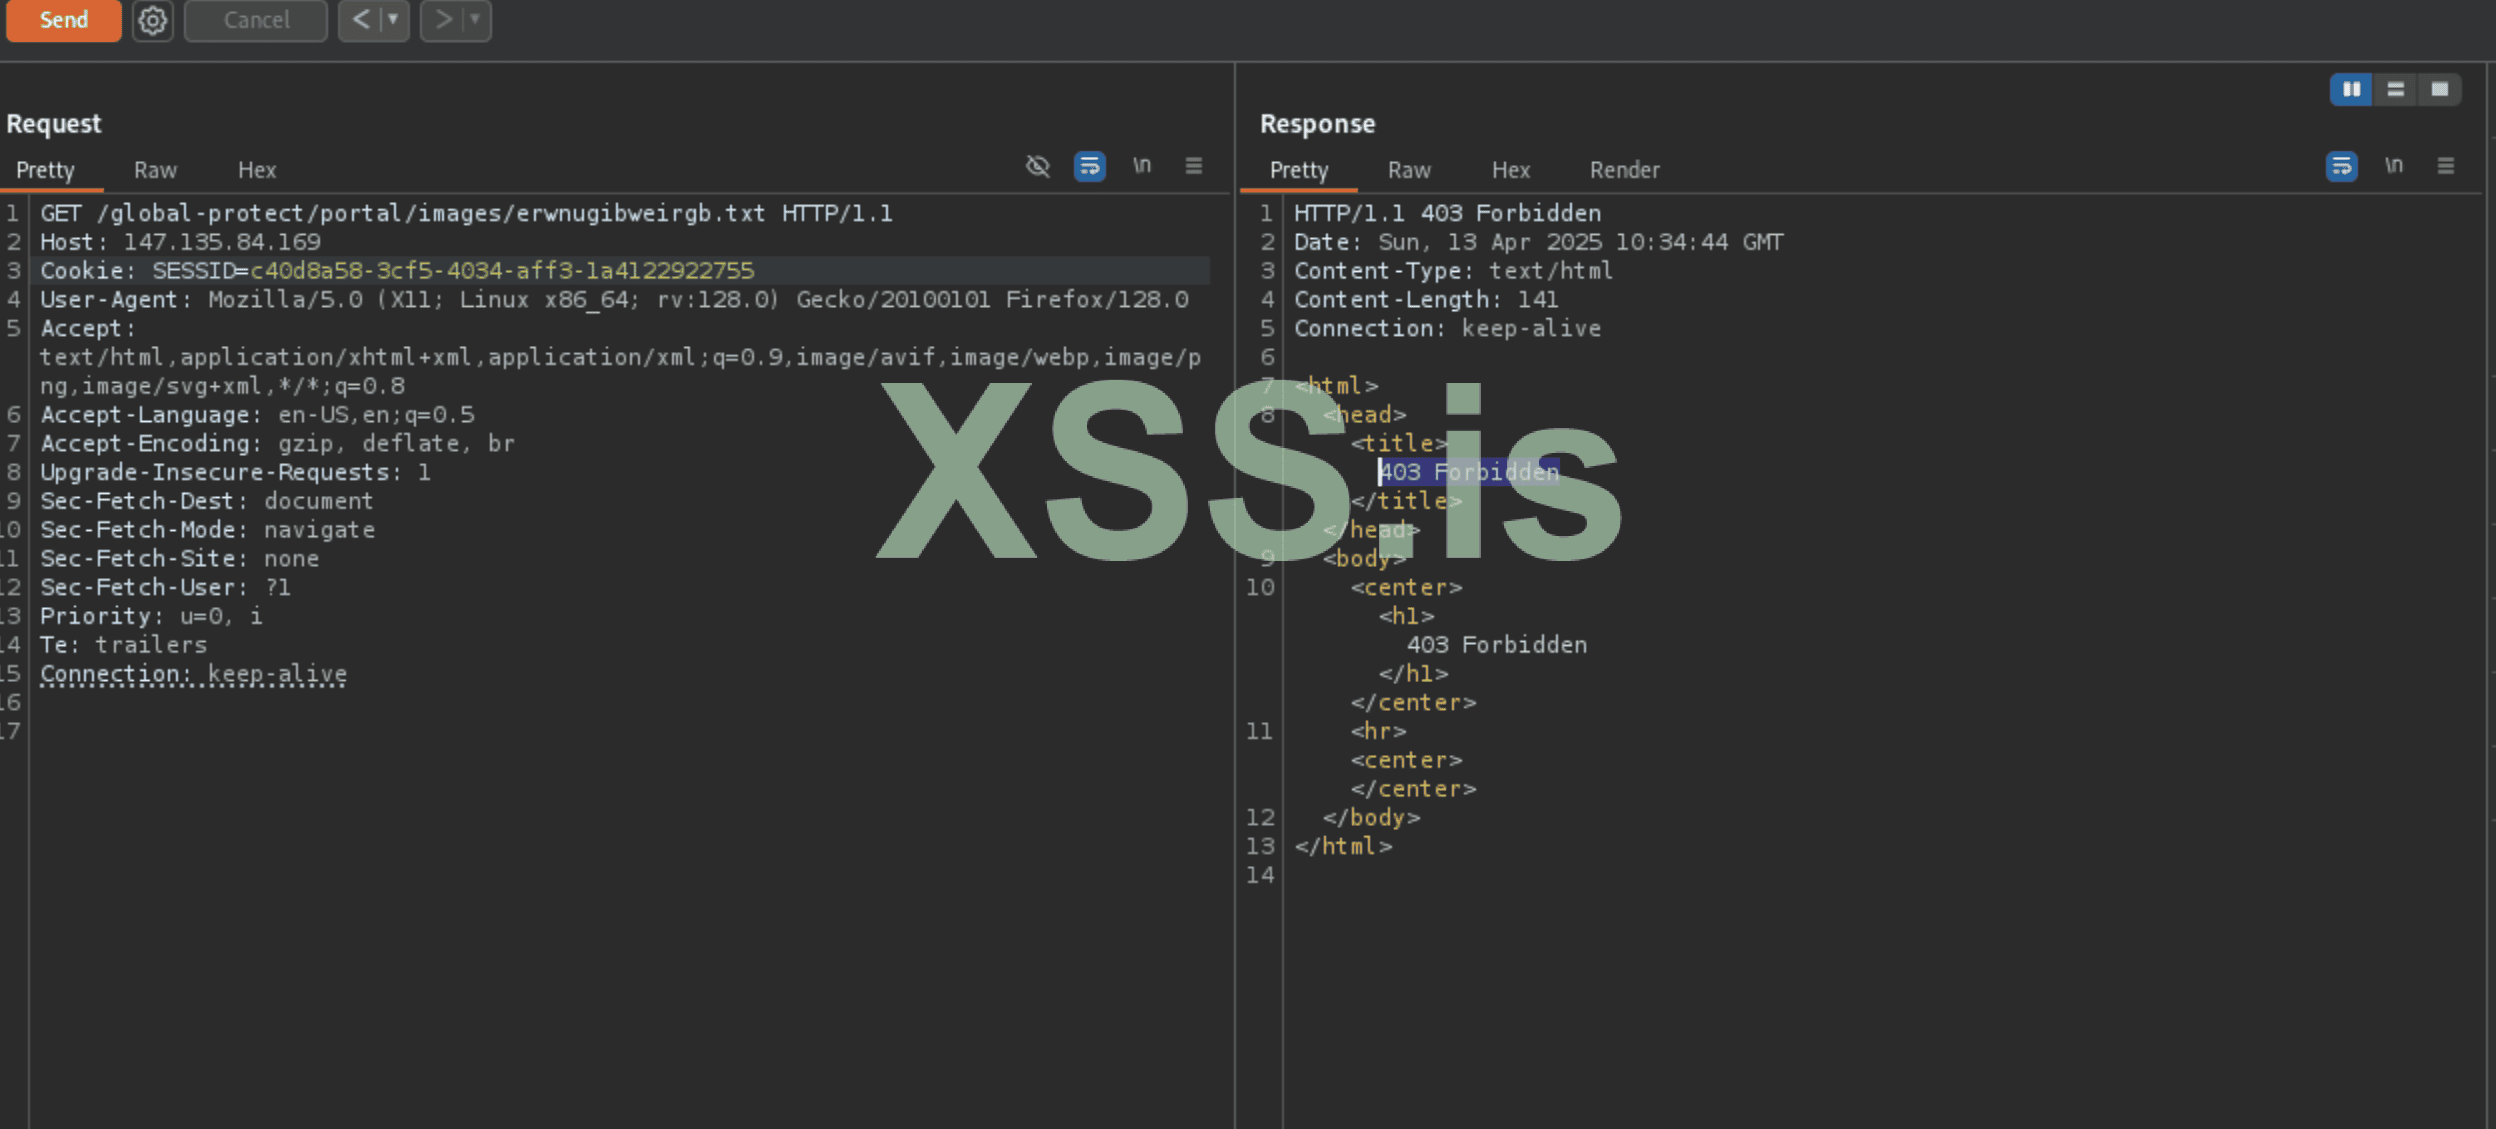Click the orange Send button
The width and height of the screenshot is (2496, 1129).
tap(64, 20)
